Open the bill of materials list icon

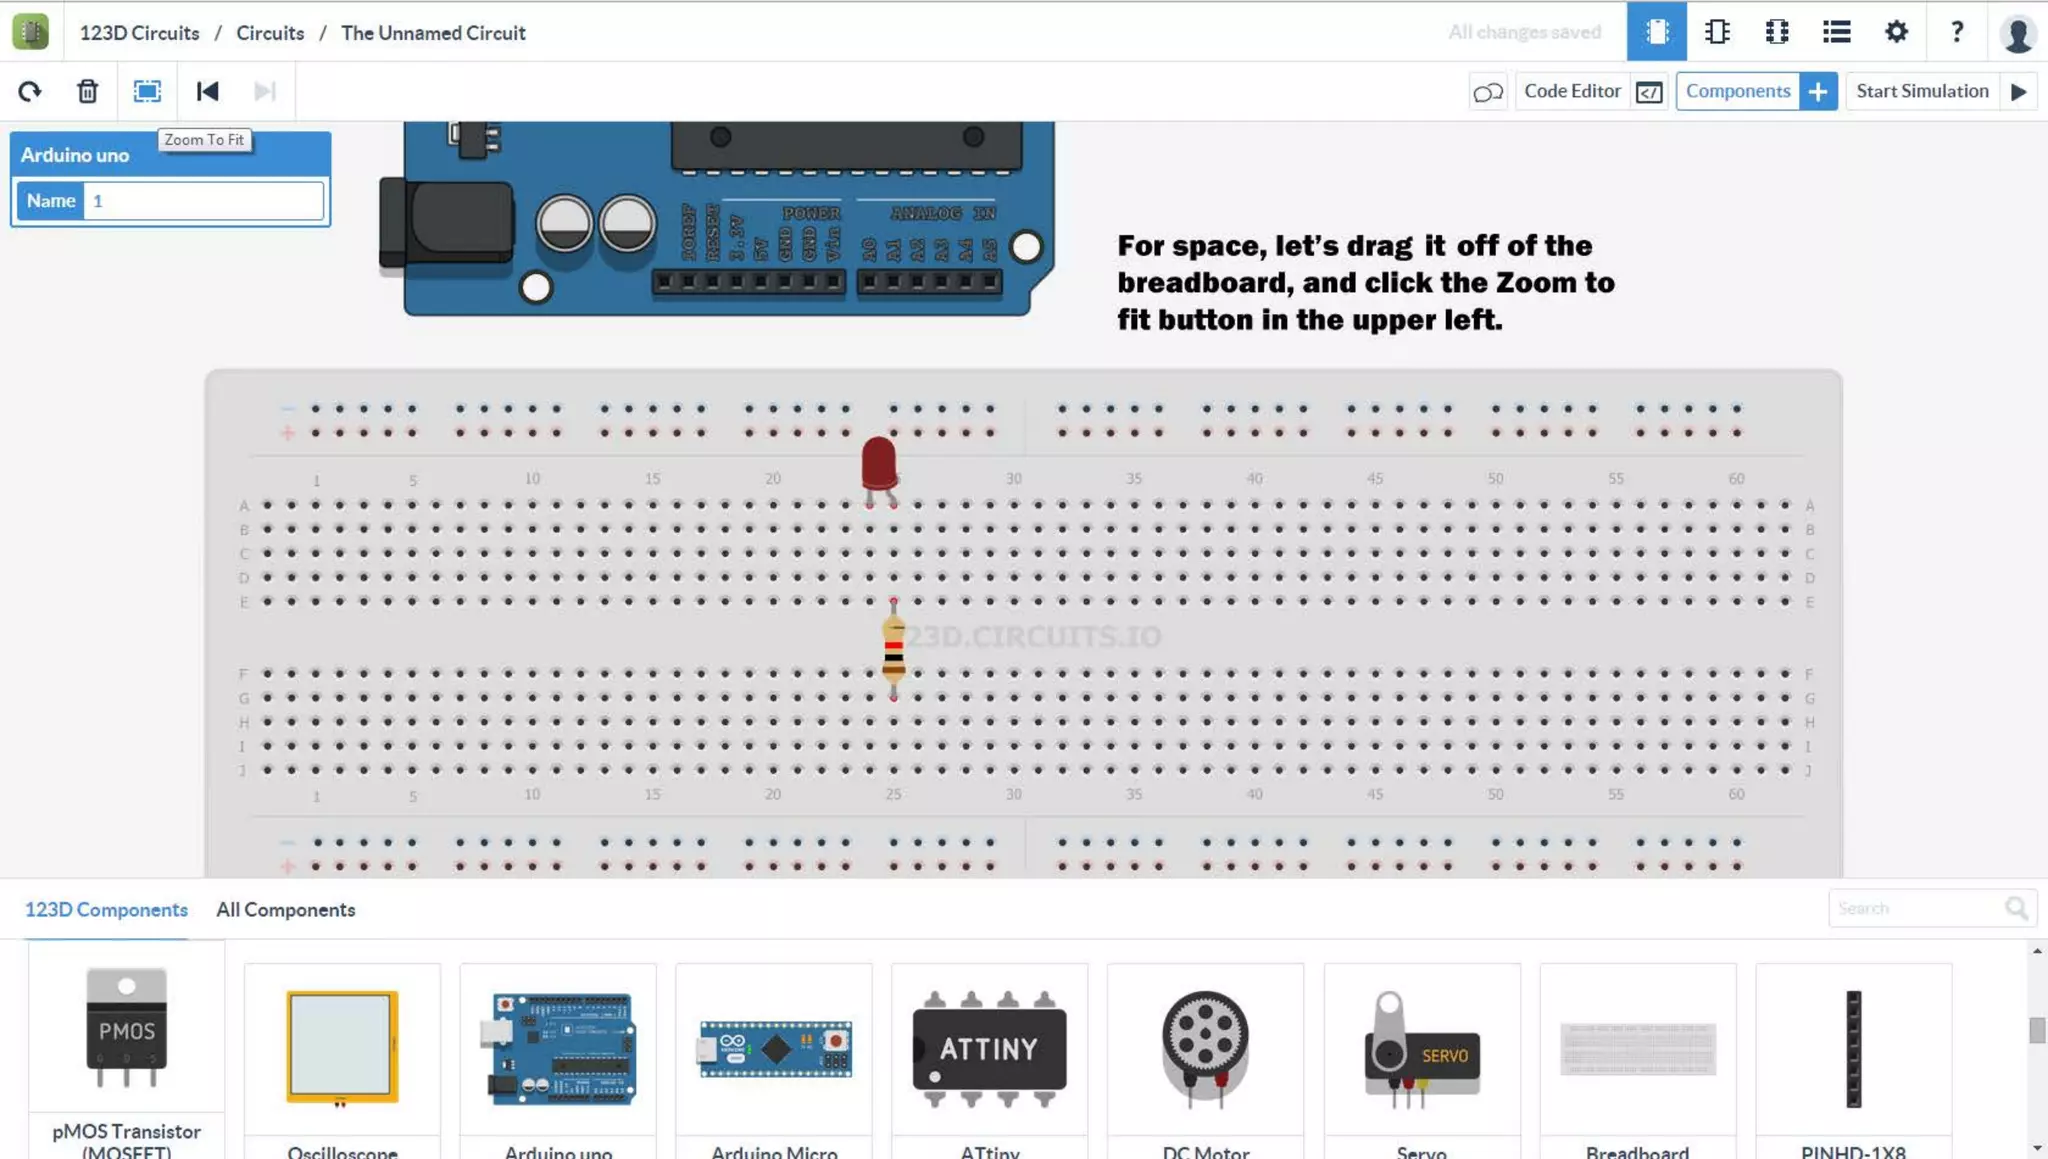tap(1836, 32)
